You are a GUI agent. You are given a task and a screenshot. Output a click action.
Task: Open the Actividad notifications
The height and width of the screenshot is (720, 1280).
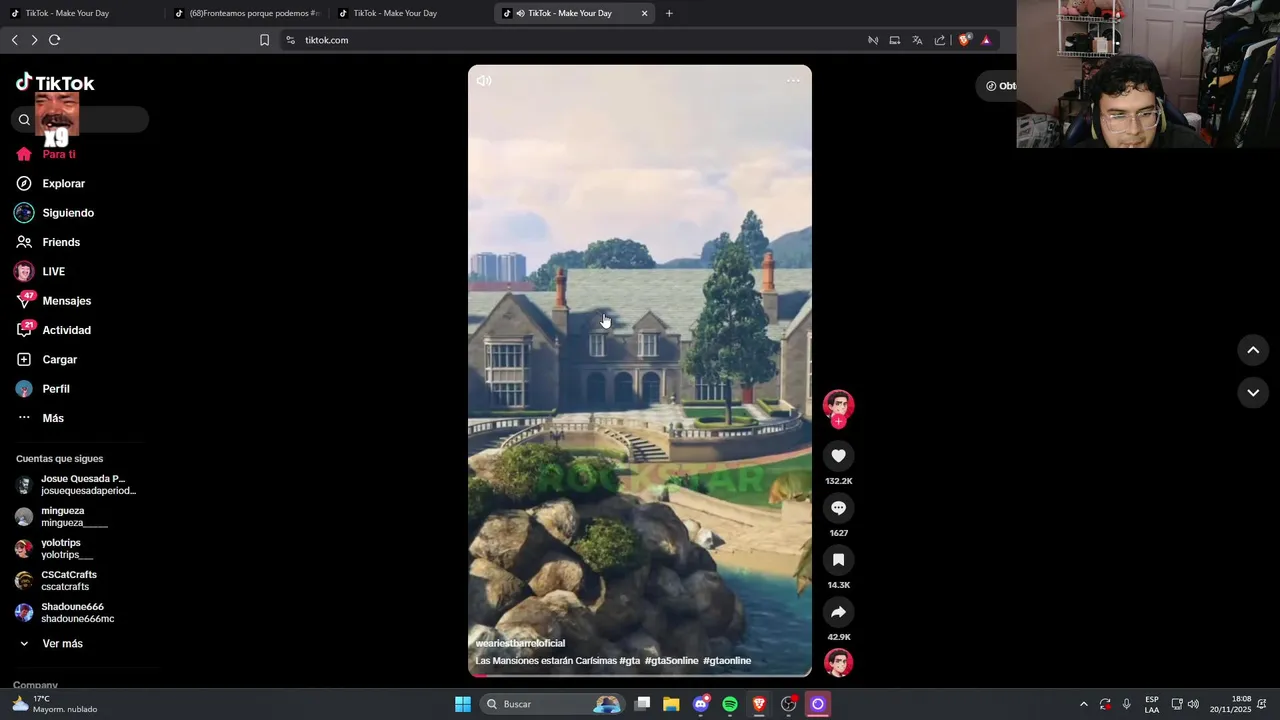pos(54,330)
